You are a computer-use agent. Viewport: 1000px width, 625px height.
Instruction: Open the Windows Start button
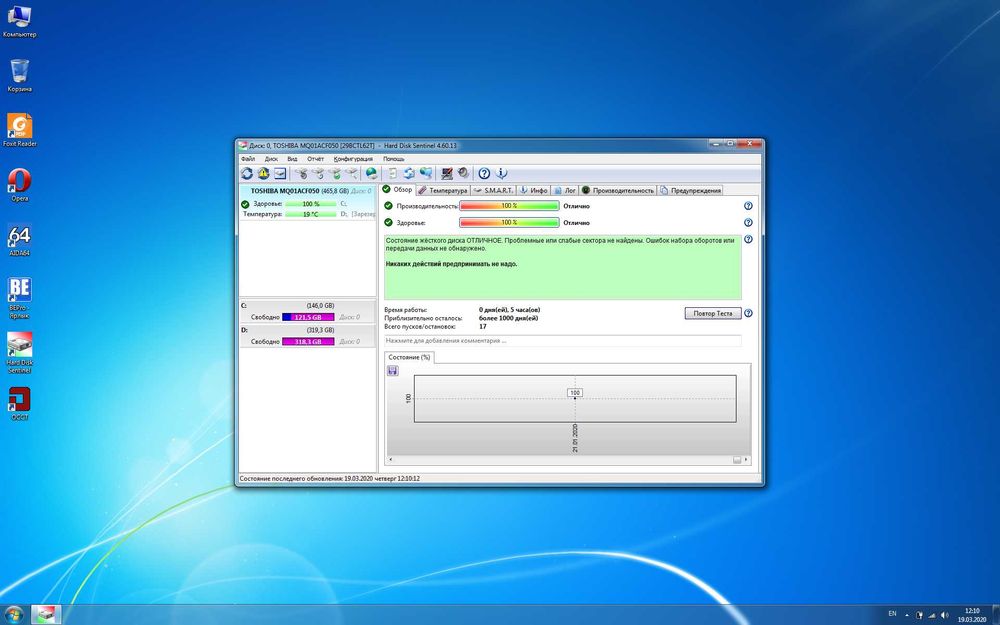(x=13, y=615)
